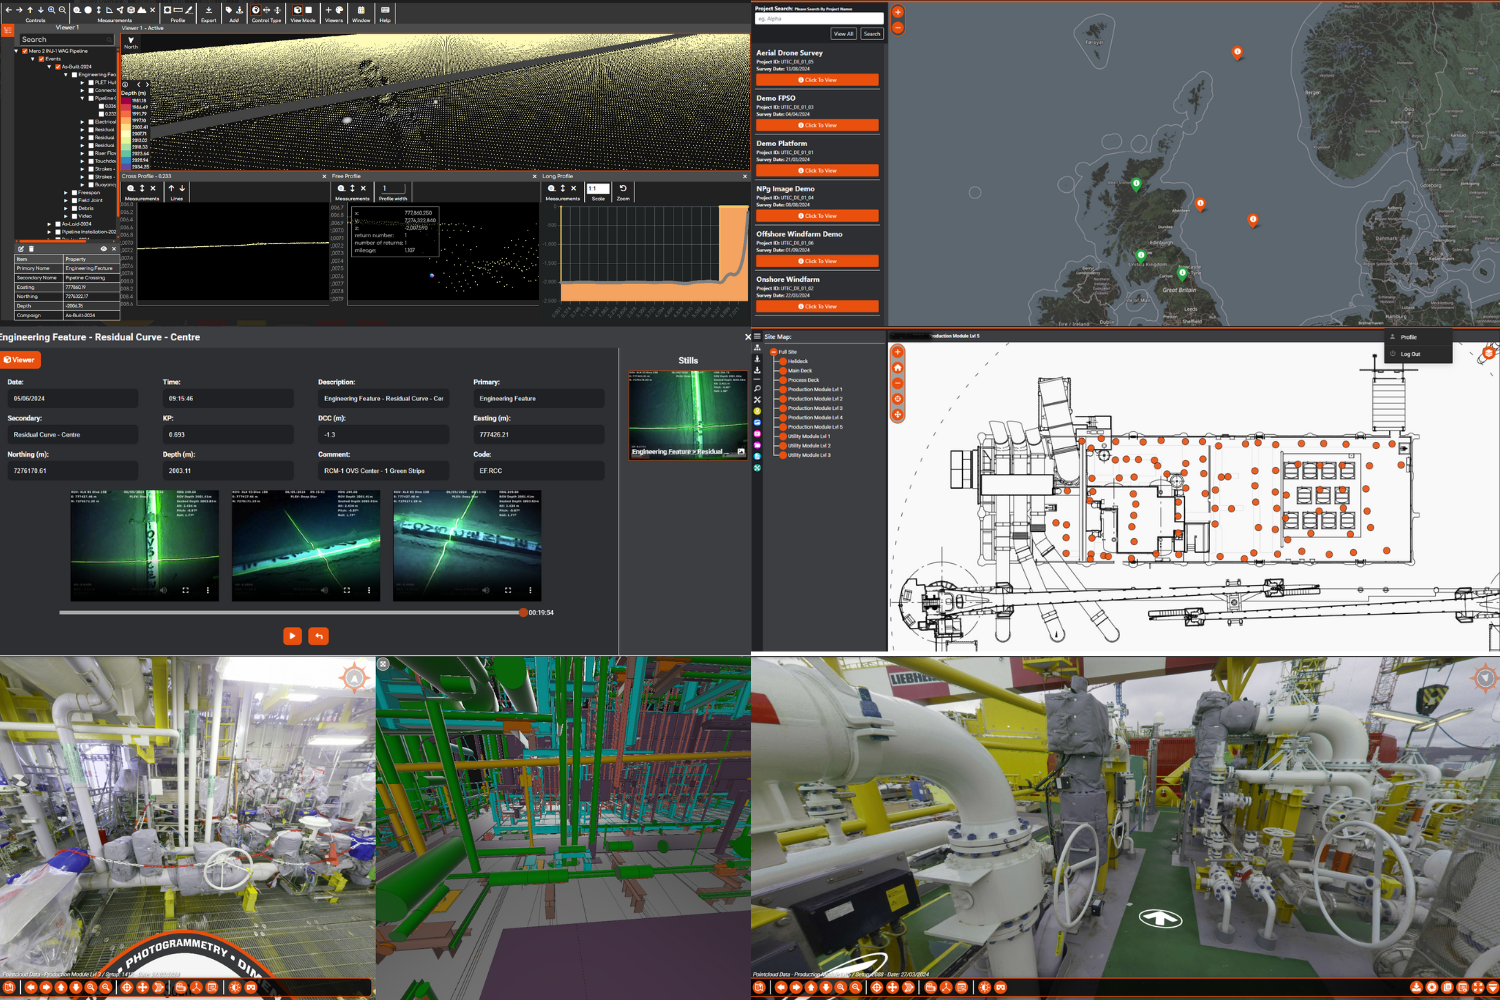Add a new viewer with the plus icon

328,10
